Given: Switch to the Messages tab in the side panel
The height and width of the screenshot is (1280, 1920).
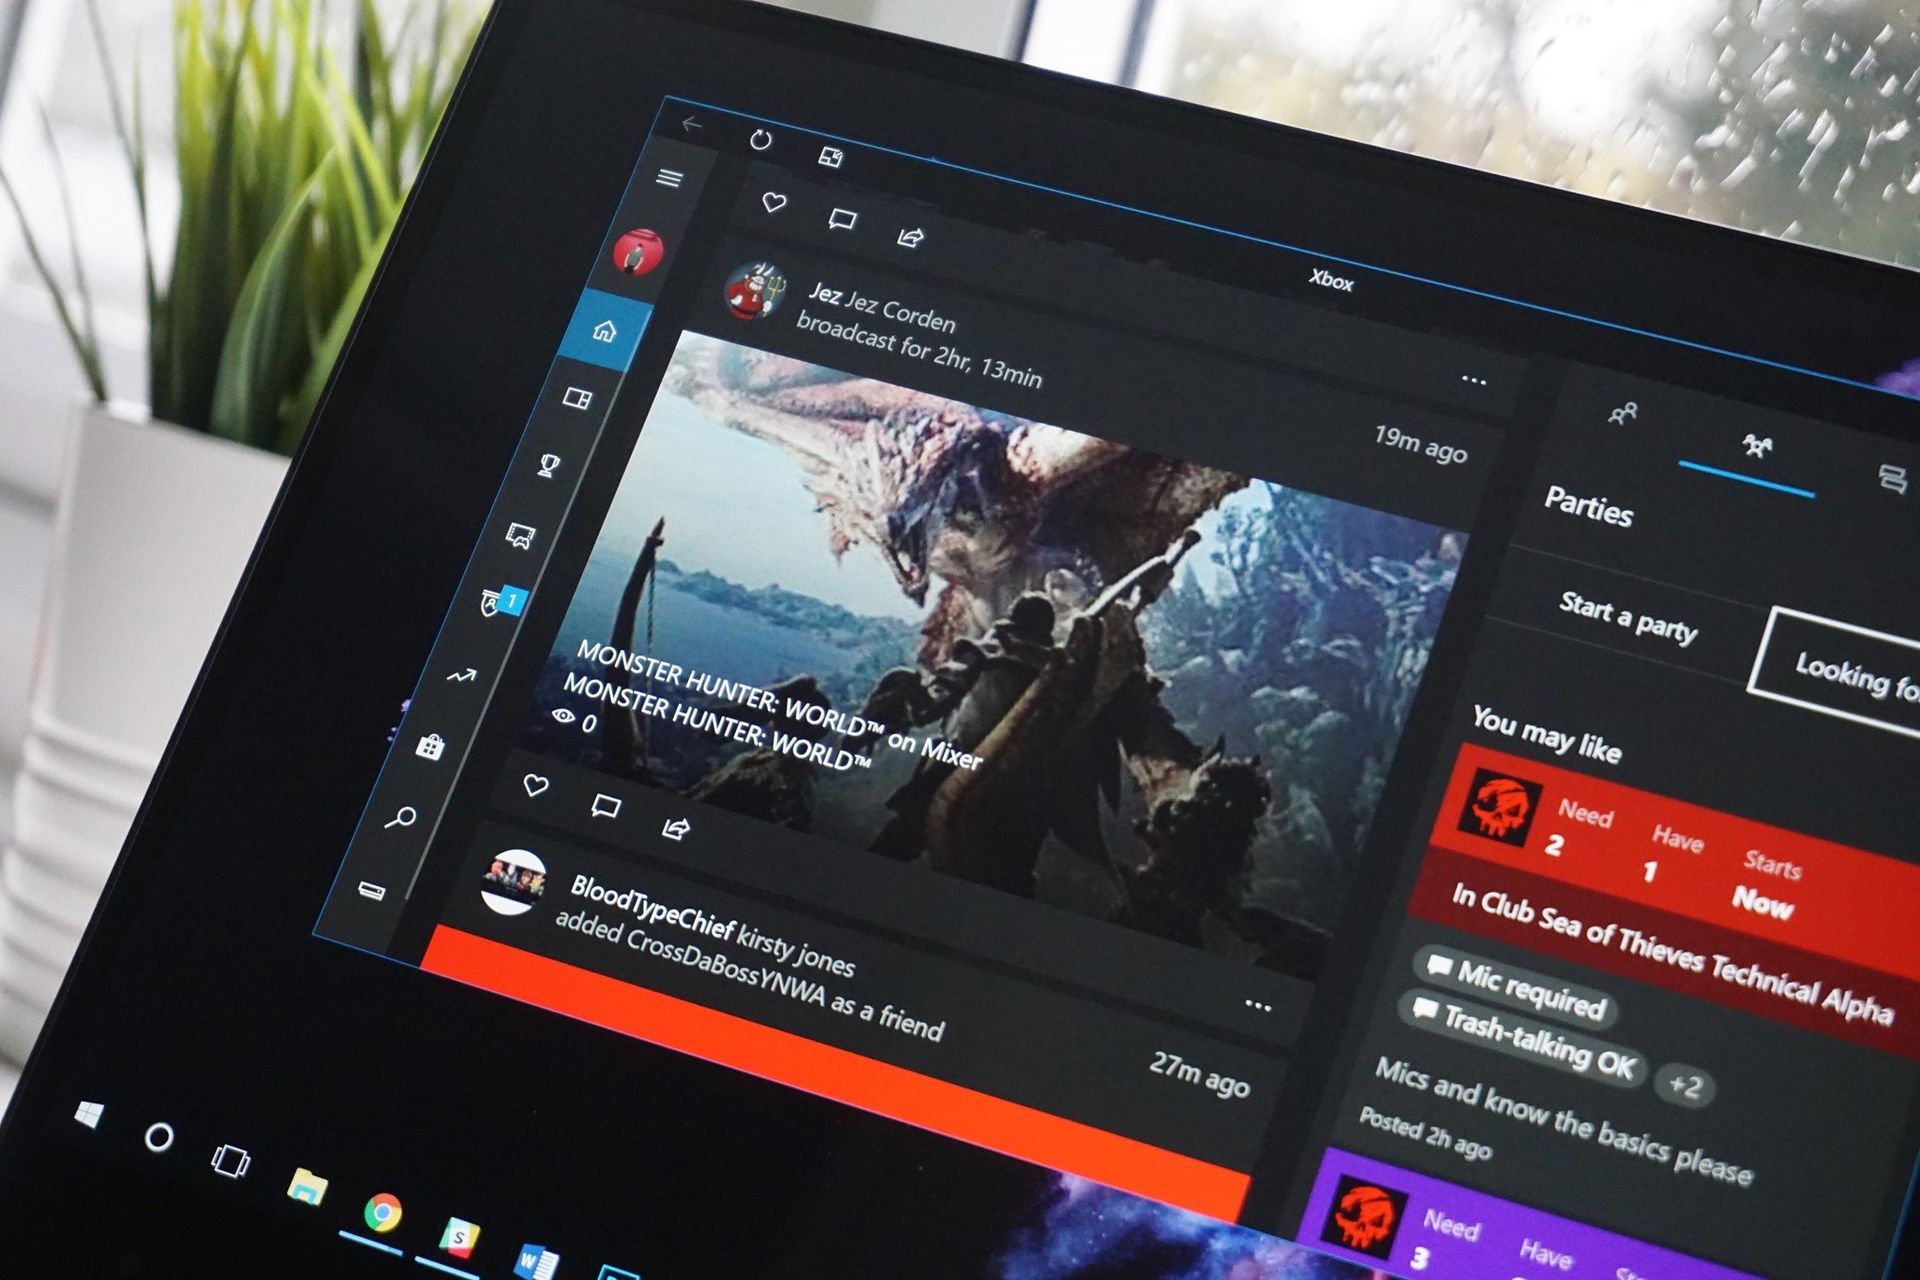Looking at the screenshot, I should point(1891,480).
